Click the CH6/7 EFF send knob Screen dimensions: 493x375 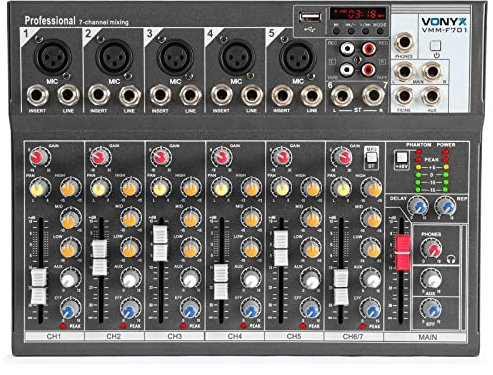371,309
